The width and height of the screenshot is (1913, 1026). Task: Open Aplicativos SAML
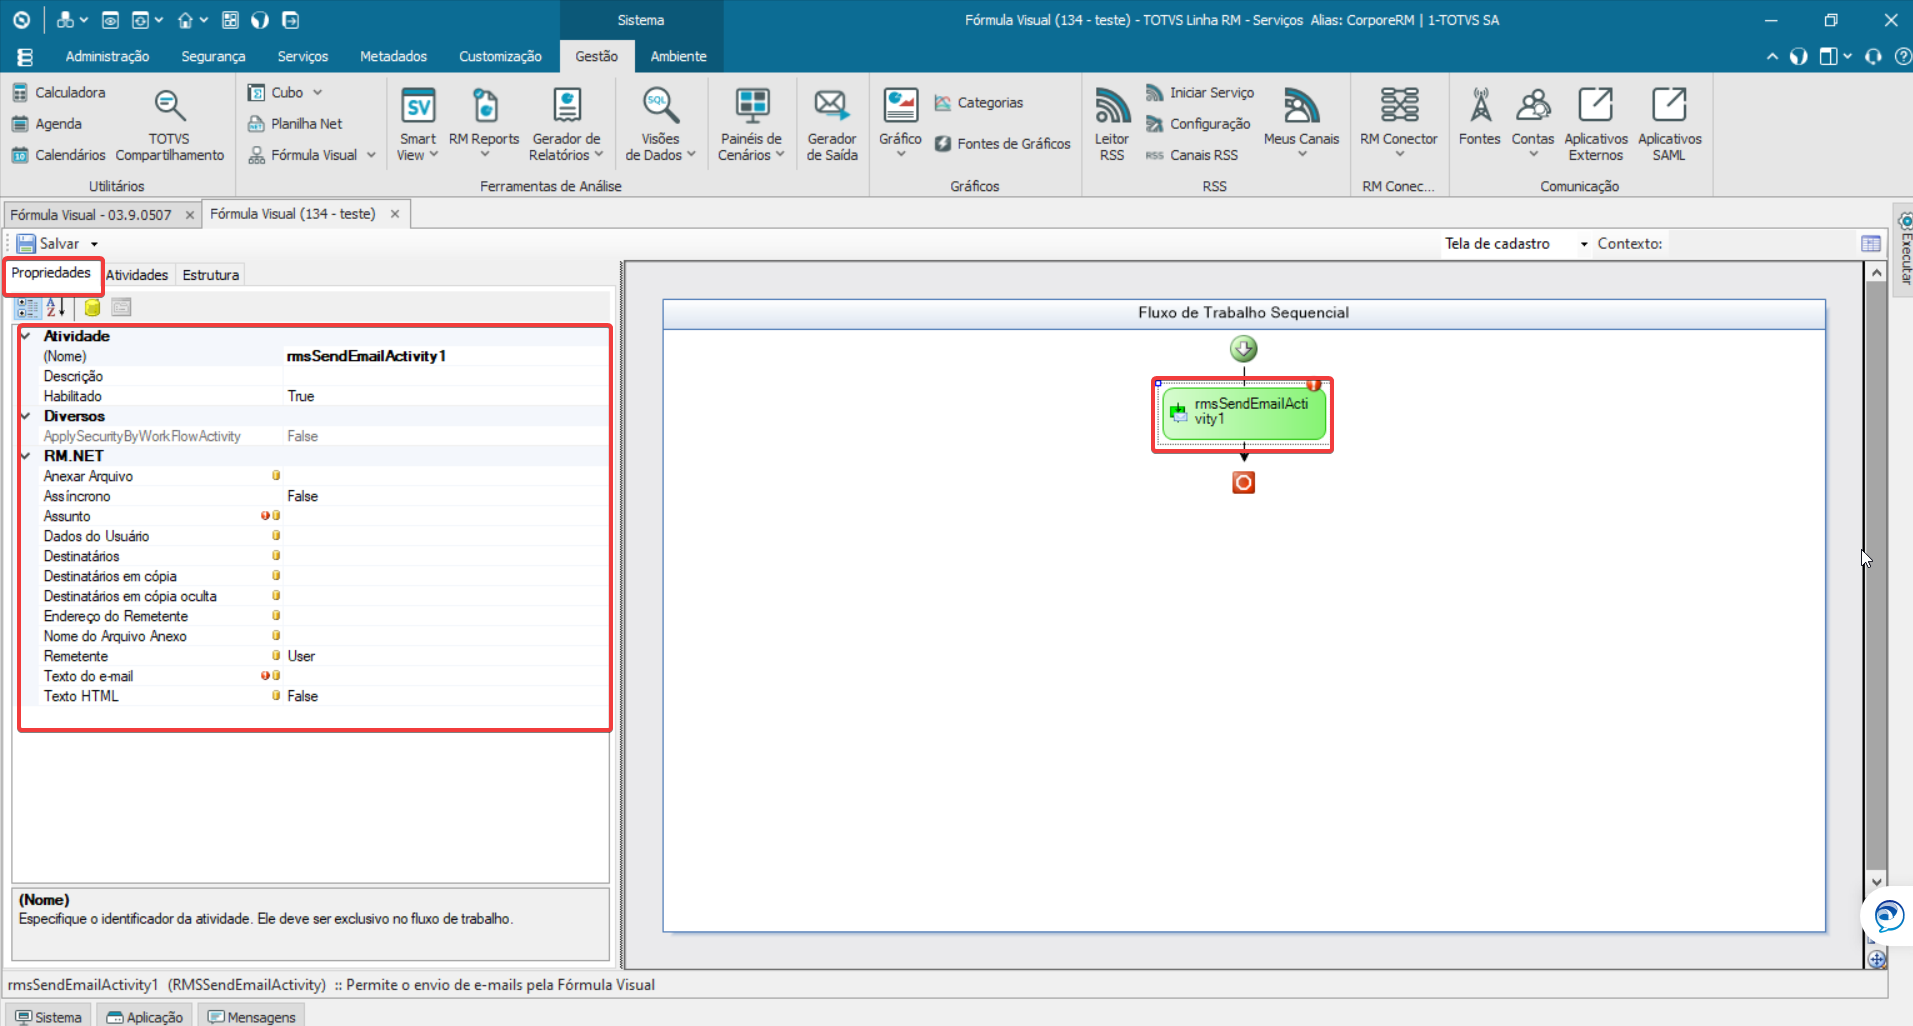1669,124
